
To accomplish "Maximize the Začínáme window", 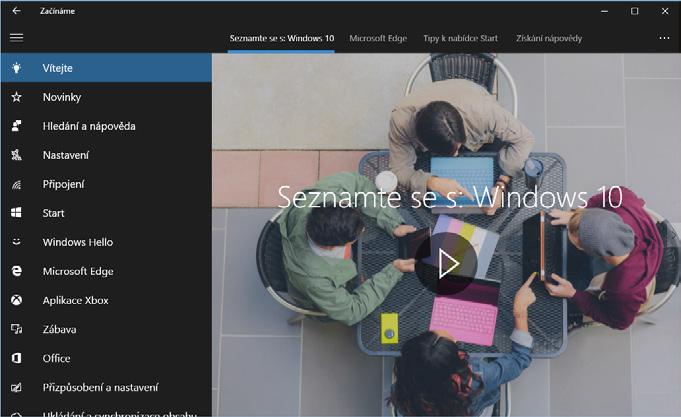I will pyautogui.click(x=635, y=11).
